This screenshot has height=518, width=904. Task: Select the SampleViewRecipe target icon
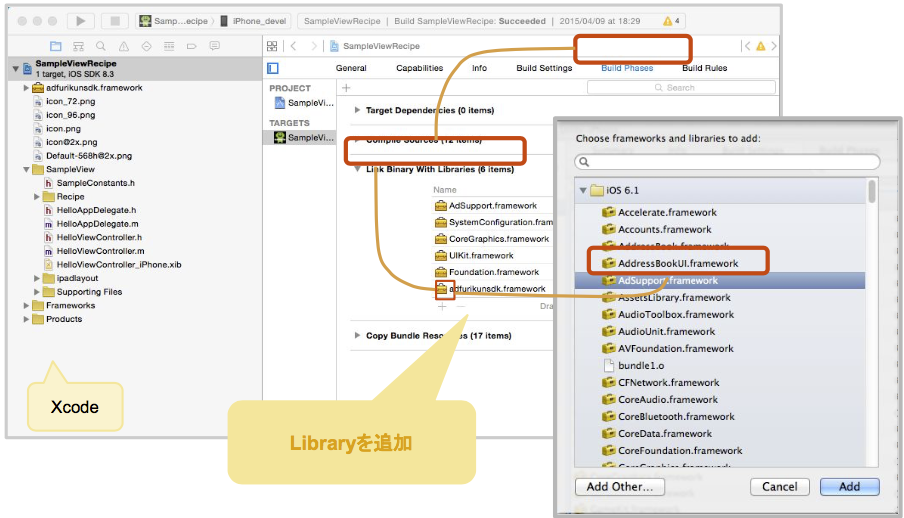click(280, 137)
